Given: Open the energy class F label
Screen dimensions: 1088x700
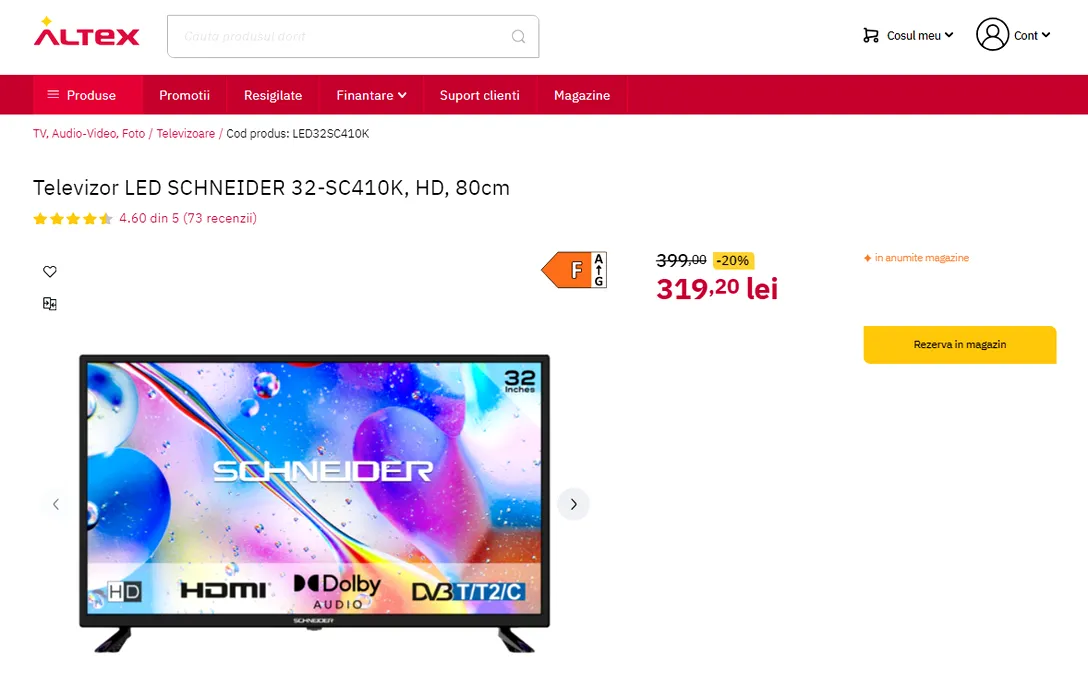Looking at the screenshot, I should coord(575,269).
